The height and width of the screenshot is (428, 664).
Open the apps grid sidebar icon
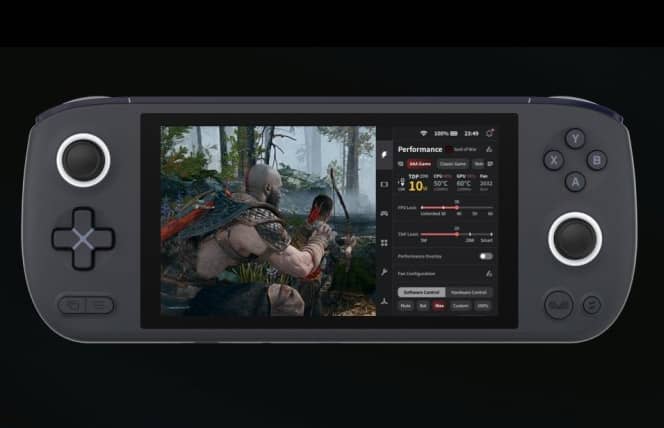385,241
